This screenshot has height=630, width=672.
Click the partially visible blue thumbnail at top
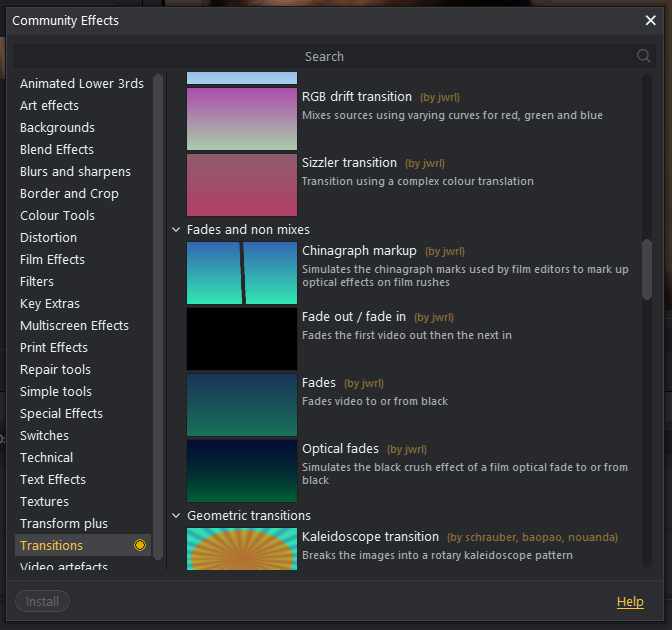pos(242,78)
